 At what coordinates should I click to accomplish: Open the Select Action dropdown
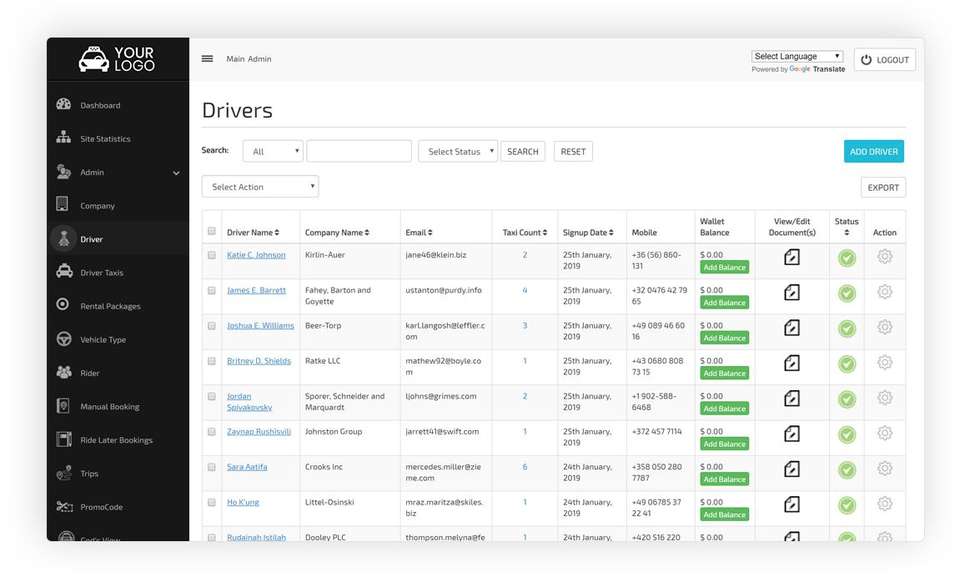click(x=260, y=187)
